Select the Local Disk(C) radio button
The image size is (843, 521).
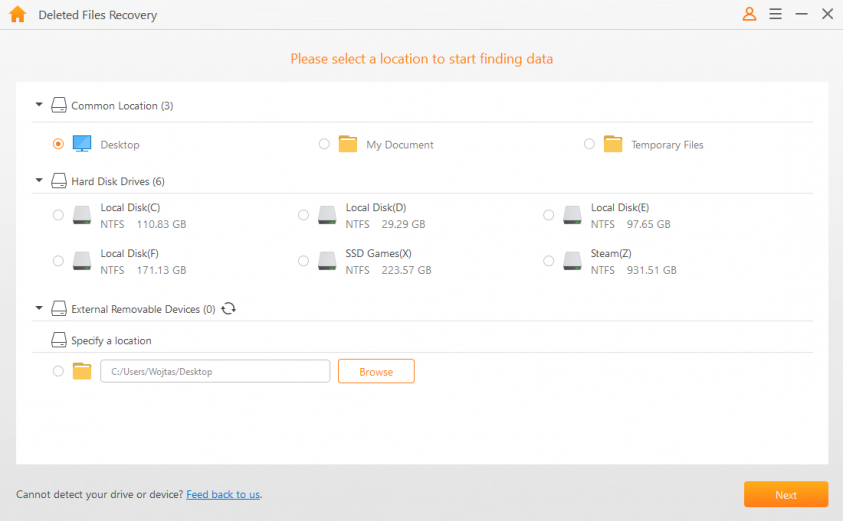pos(58,215)
